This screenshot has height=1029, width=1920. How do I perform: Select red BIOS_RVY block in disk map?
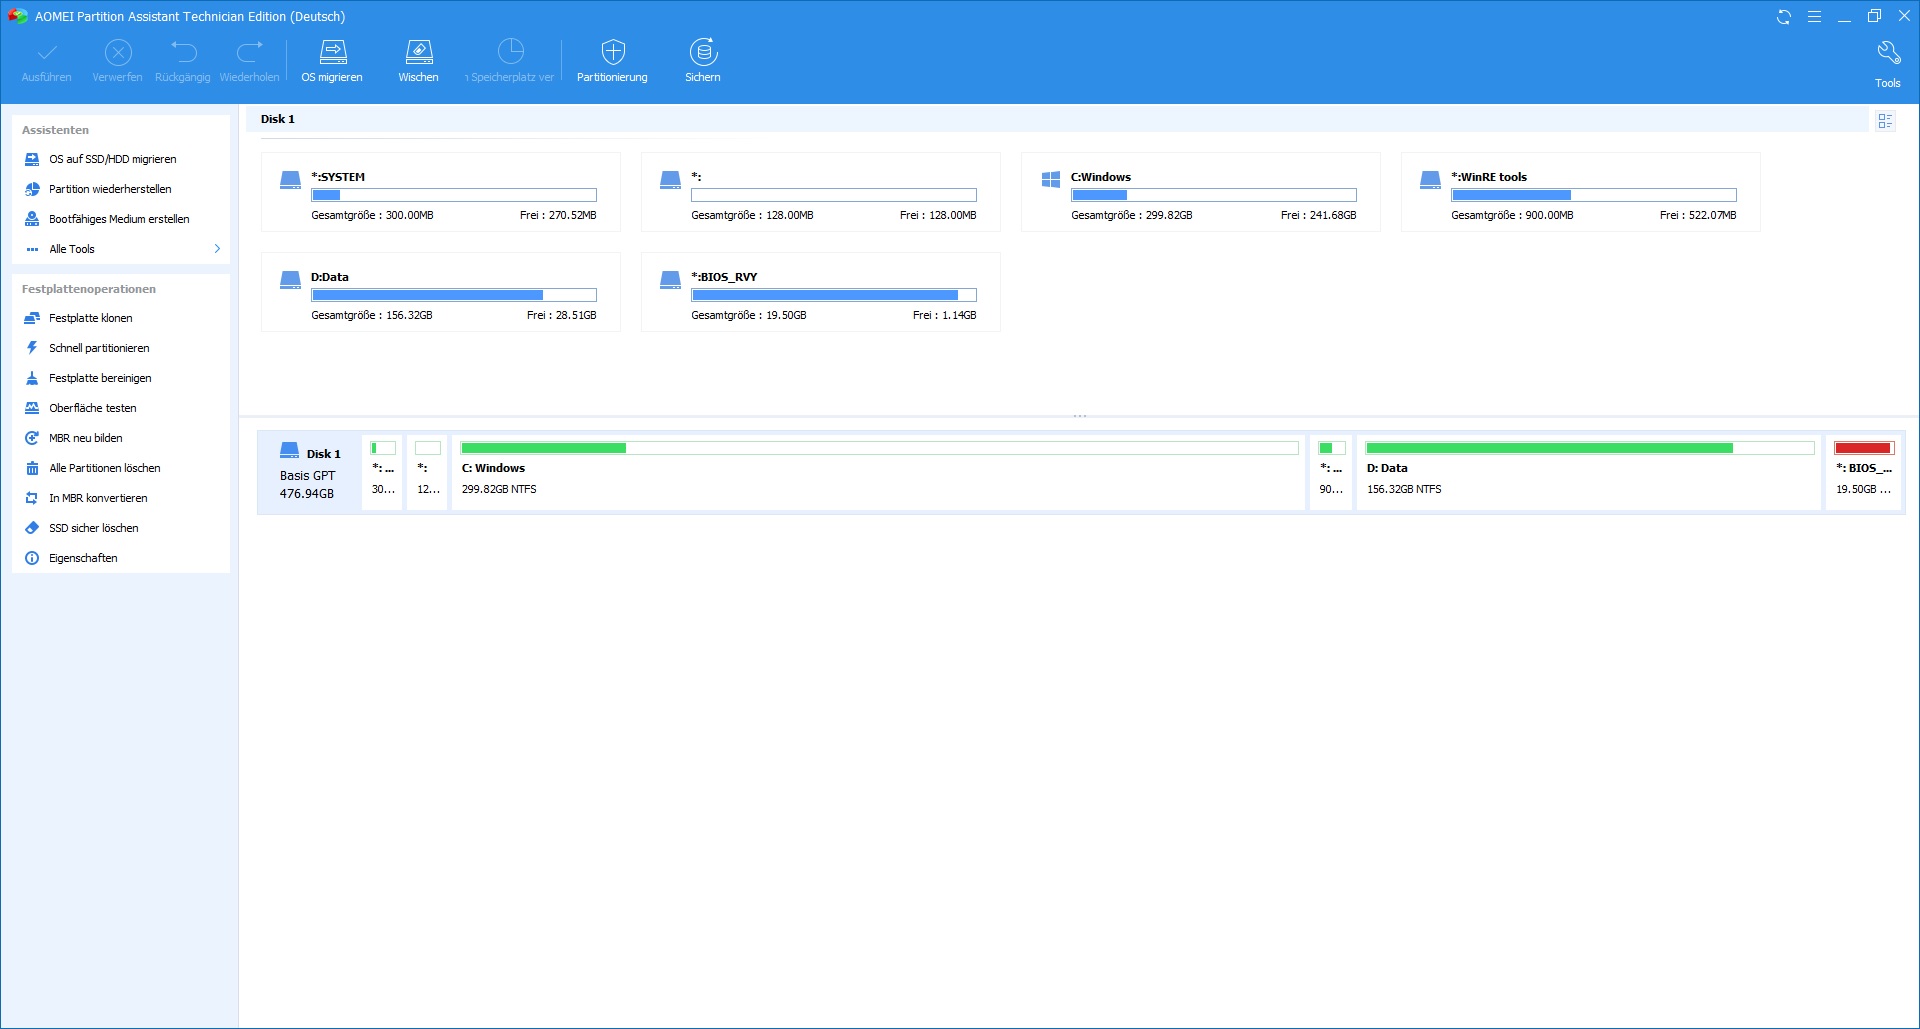point(1864,472)
